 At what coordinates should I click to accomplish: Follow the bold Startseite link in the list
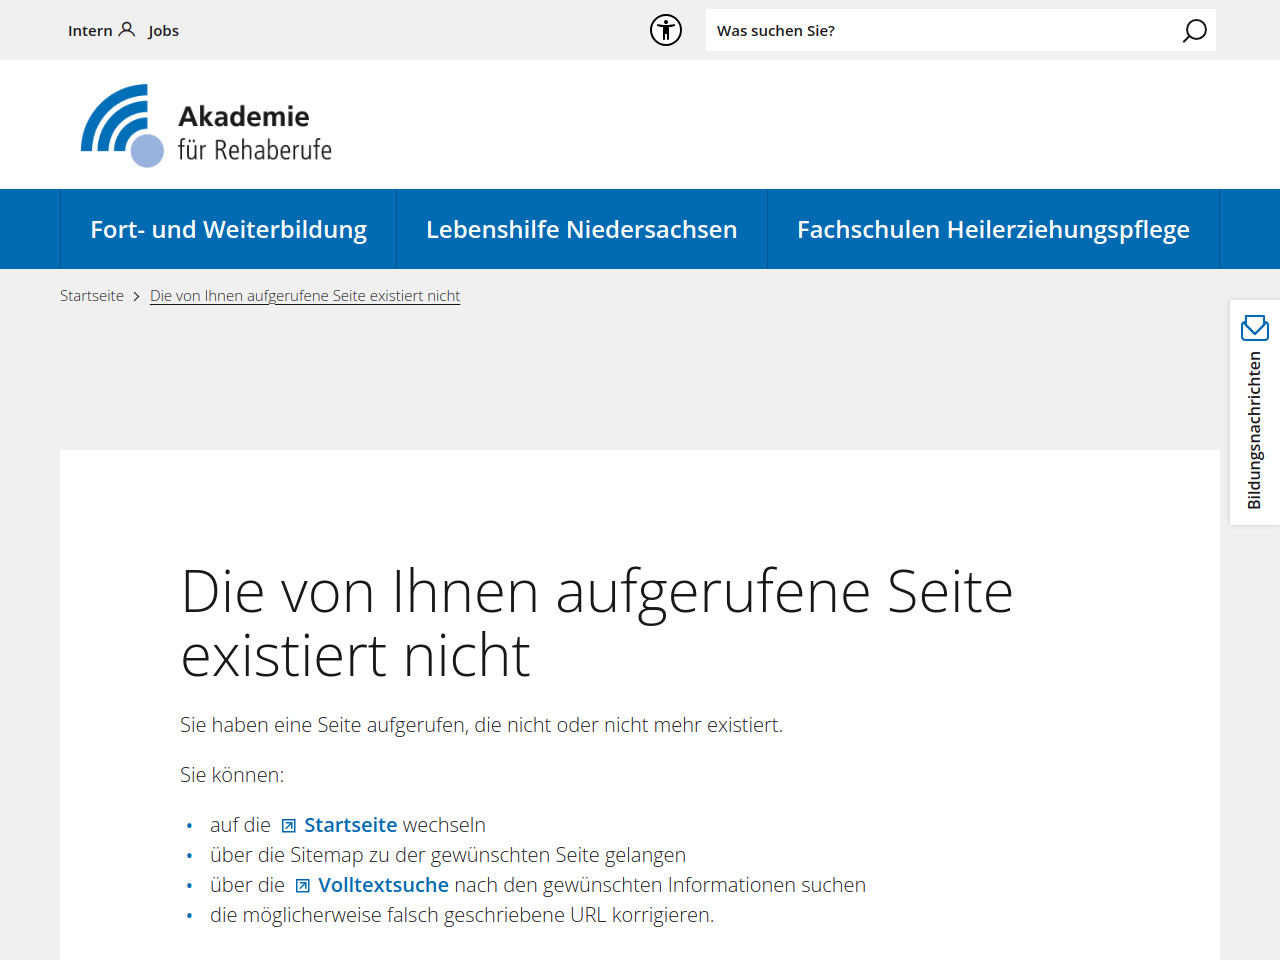coord(350,825)
